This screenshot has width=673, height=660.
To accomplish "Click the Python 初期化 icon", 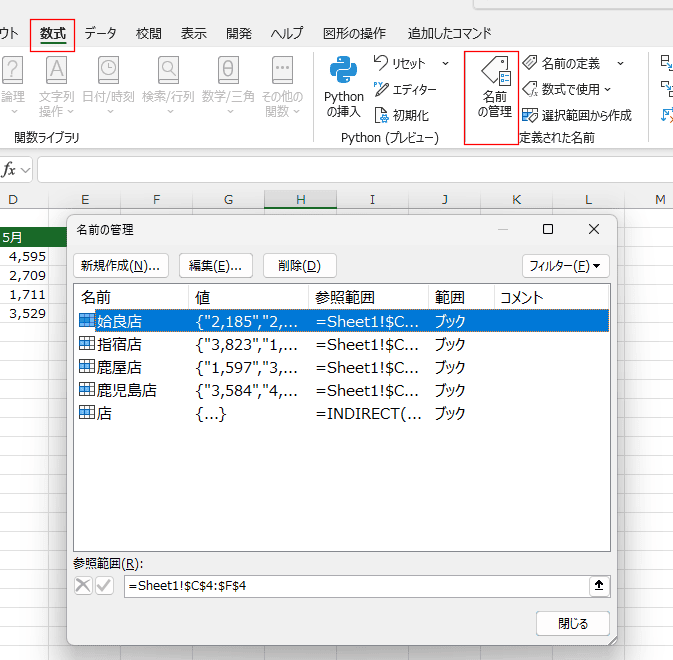I will click(x=381, y=115).
